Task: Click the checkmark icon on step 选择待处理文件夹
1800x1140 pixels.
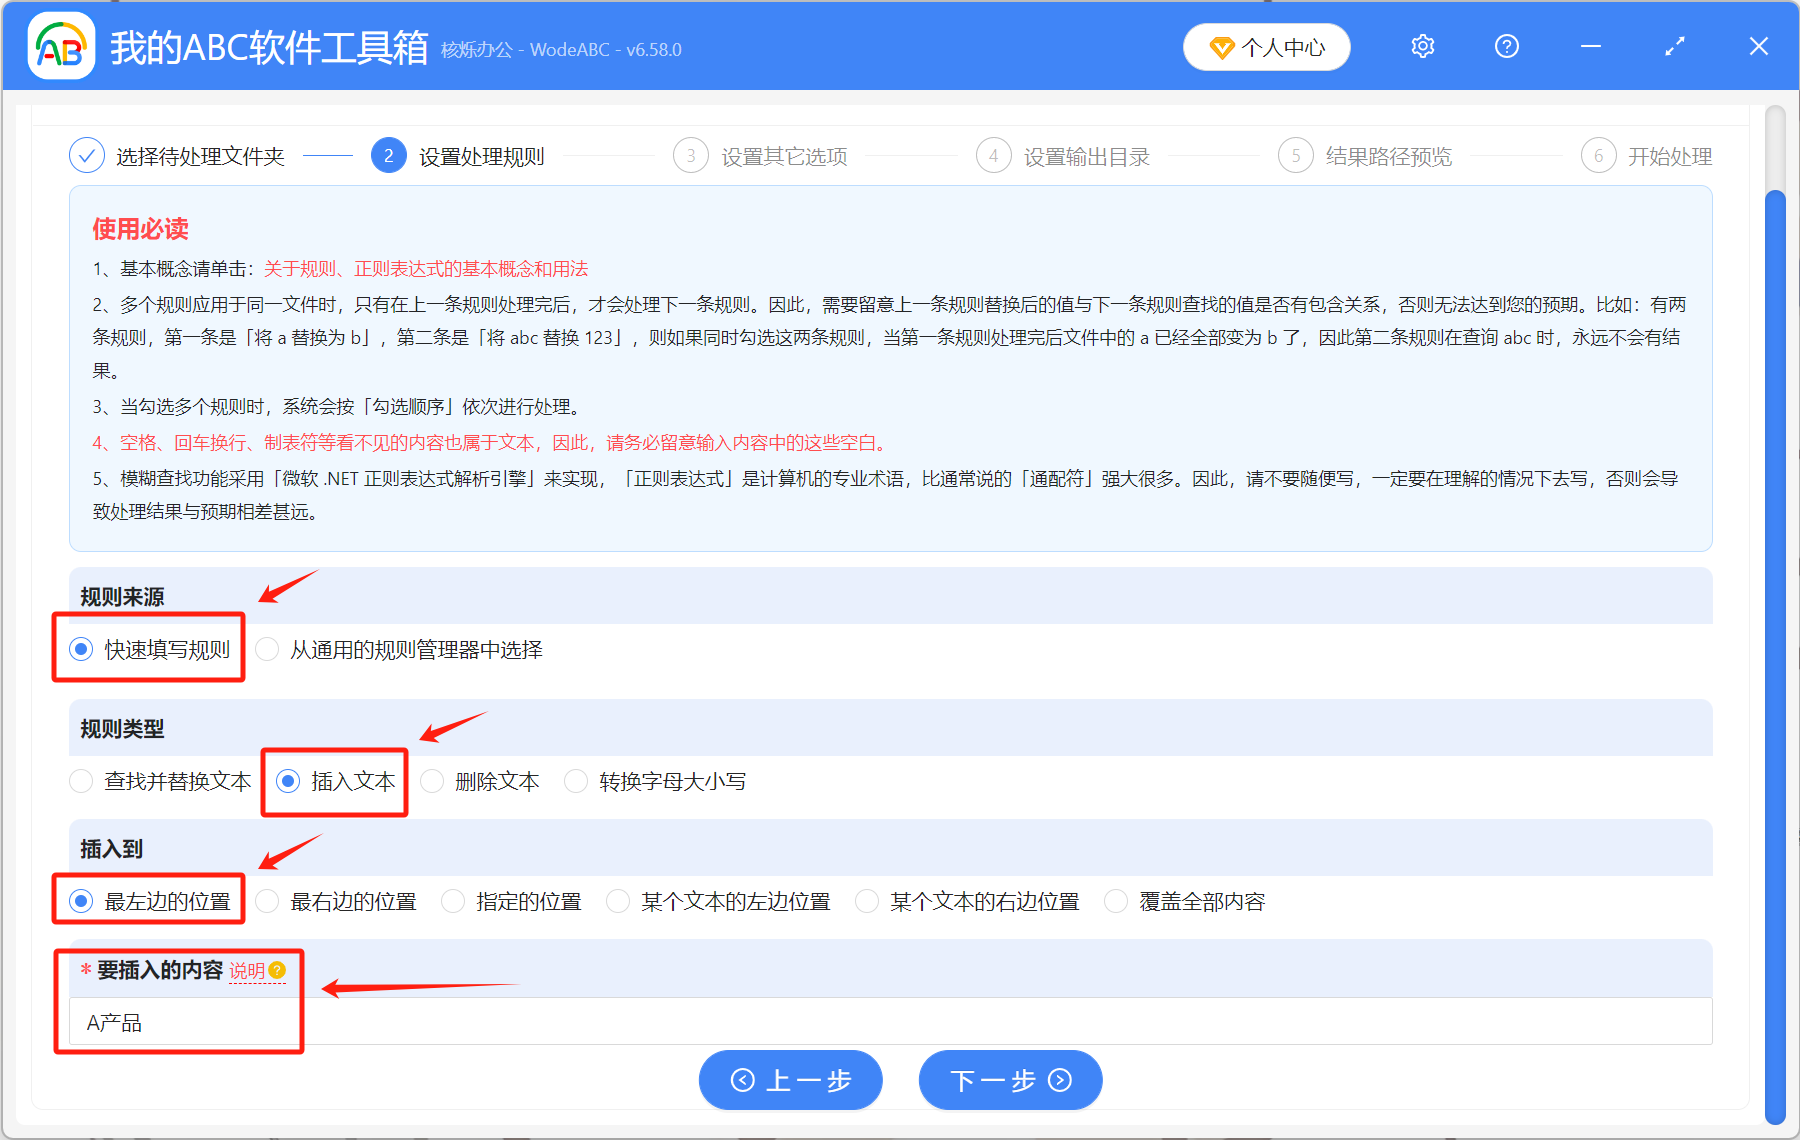Action: click(86, 155)
